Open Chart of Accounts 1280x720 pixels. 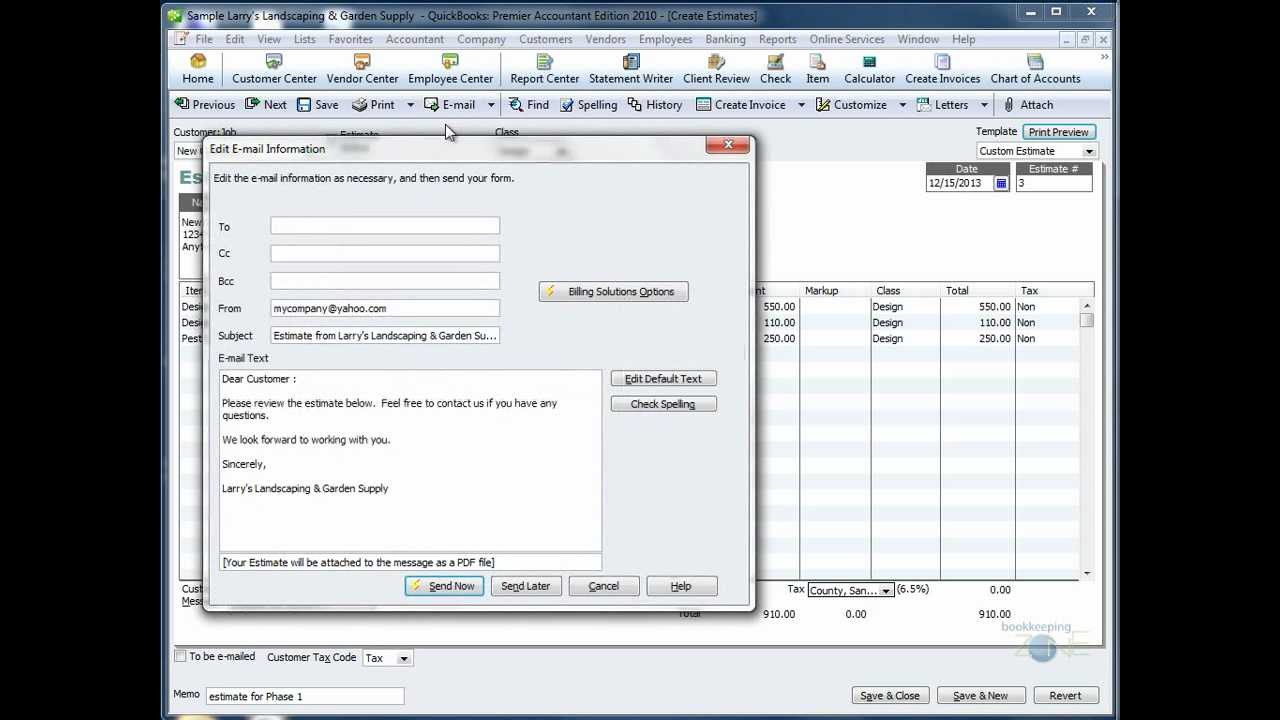click(1035, 69)
